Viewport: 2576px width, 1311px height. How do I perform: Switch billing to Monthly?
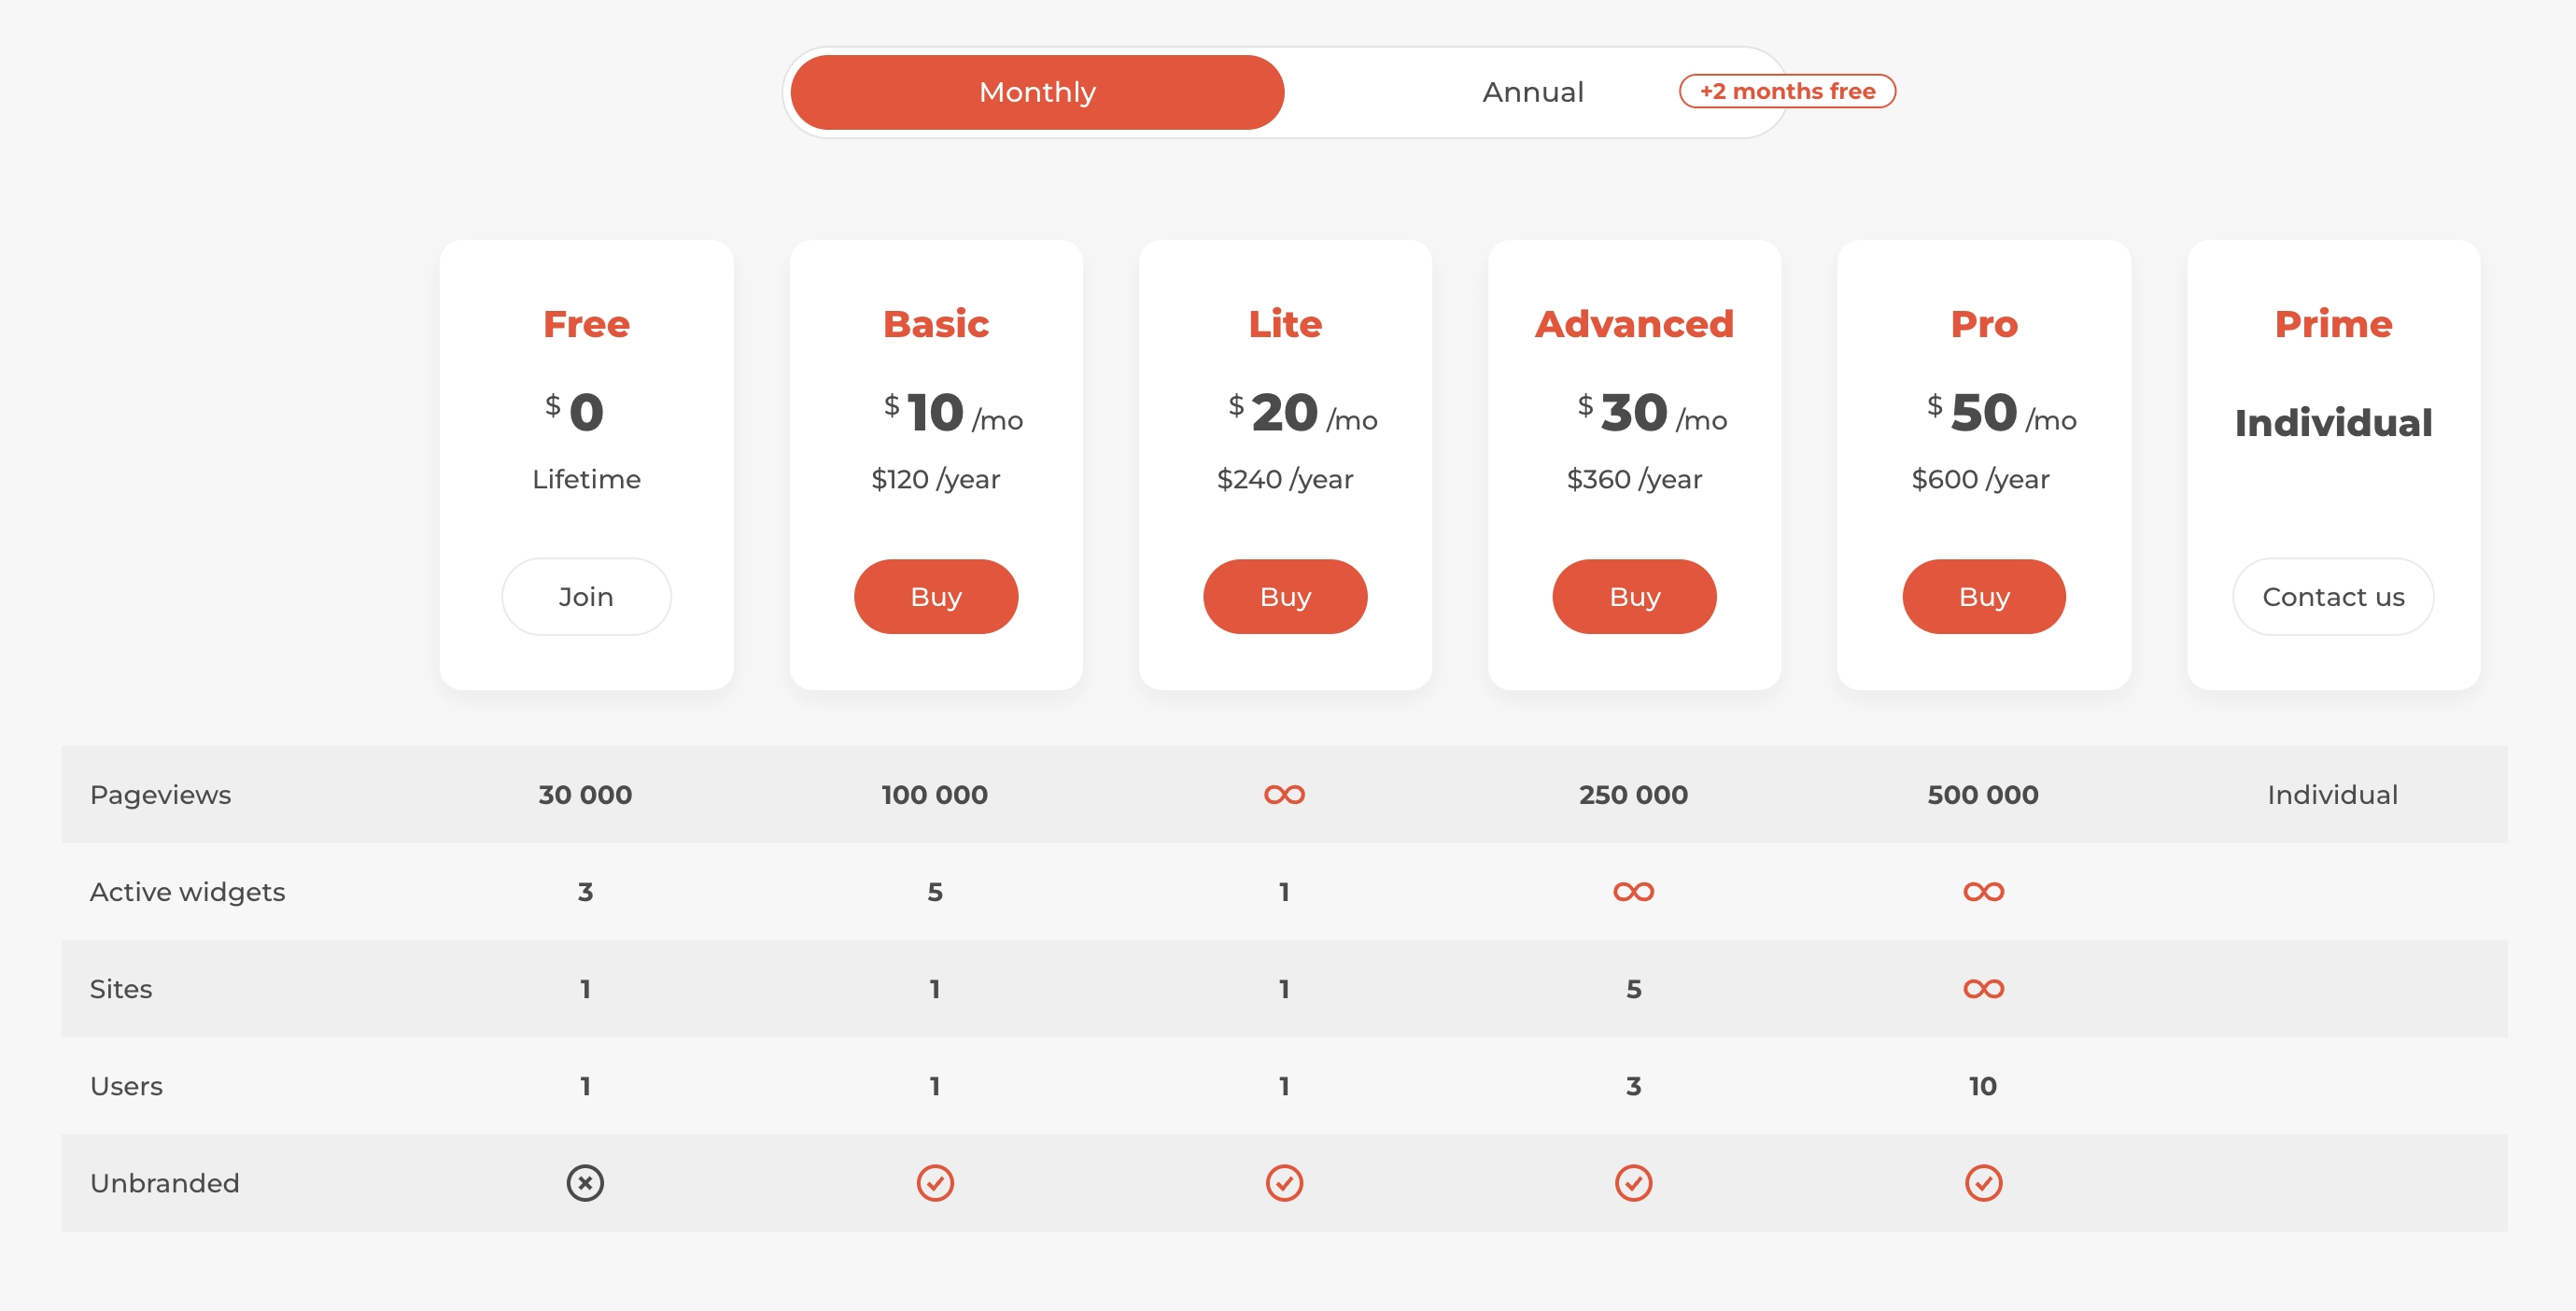(1037, 92)
